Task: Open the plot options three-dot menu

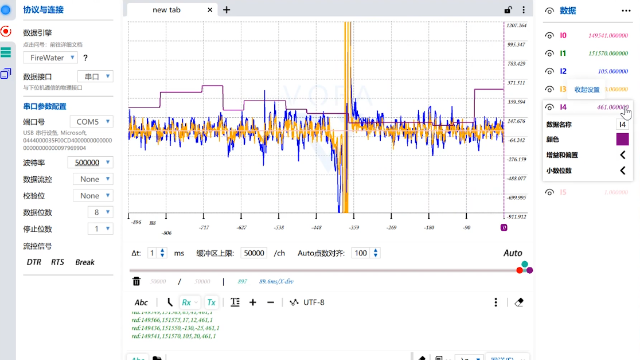Action: (524, 10)
